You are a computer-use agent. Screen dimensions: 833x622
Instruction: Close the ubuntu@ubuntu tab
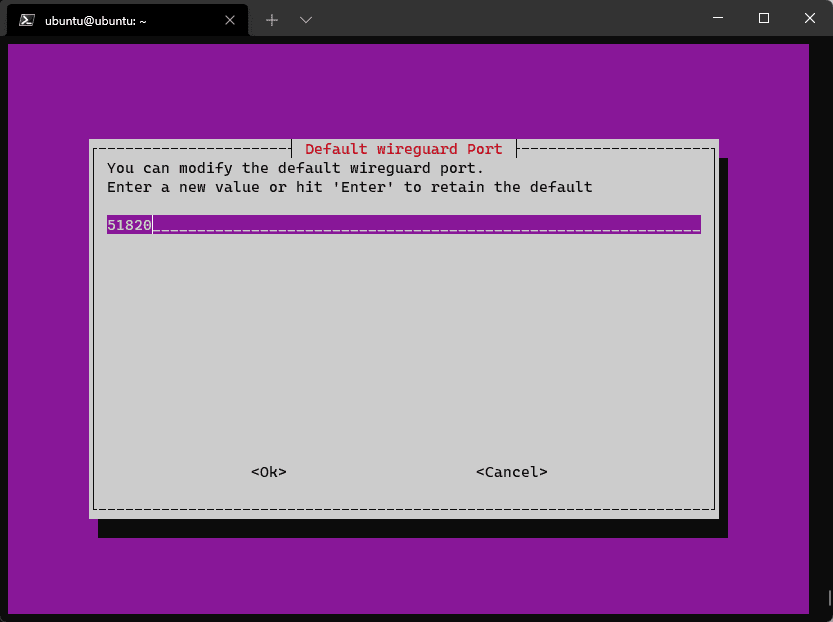(230, 20)
